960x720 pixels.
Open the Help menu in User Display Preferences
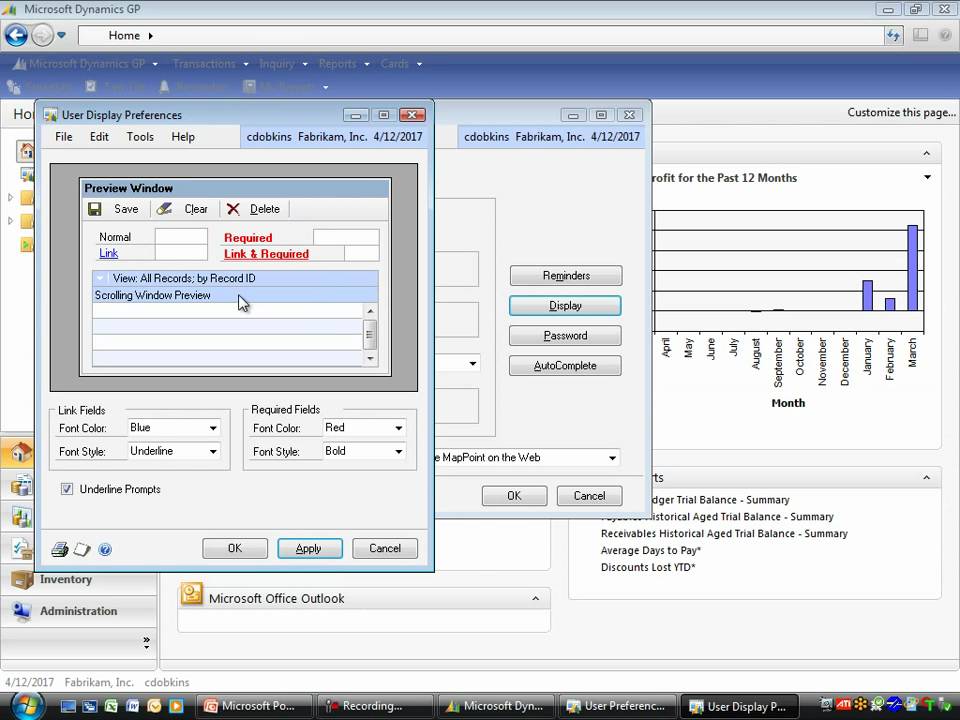tap(183, 137)
